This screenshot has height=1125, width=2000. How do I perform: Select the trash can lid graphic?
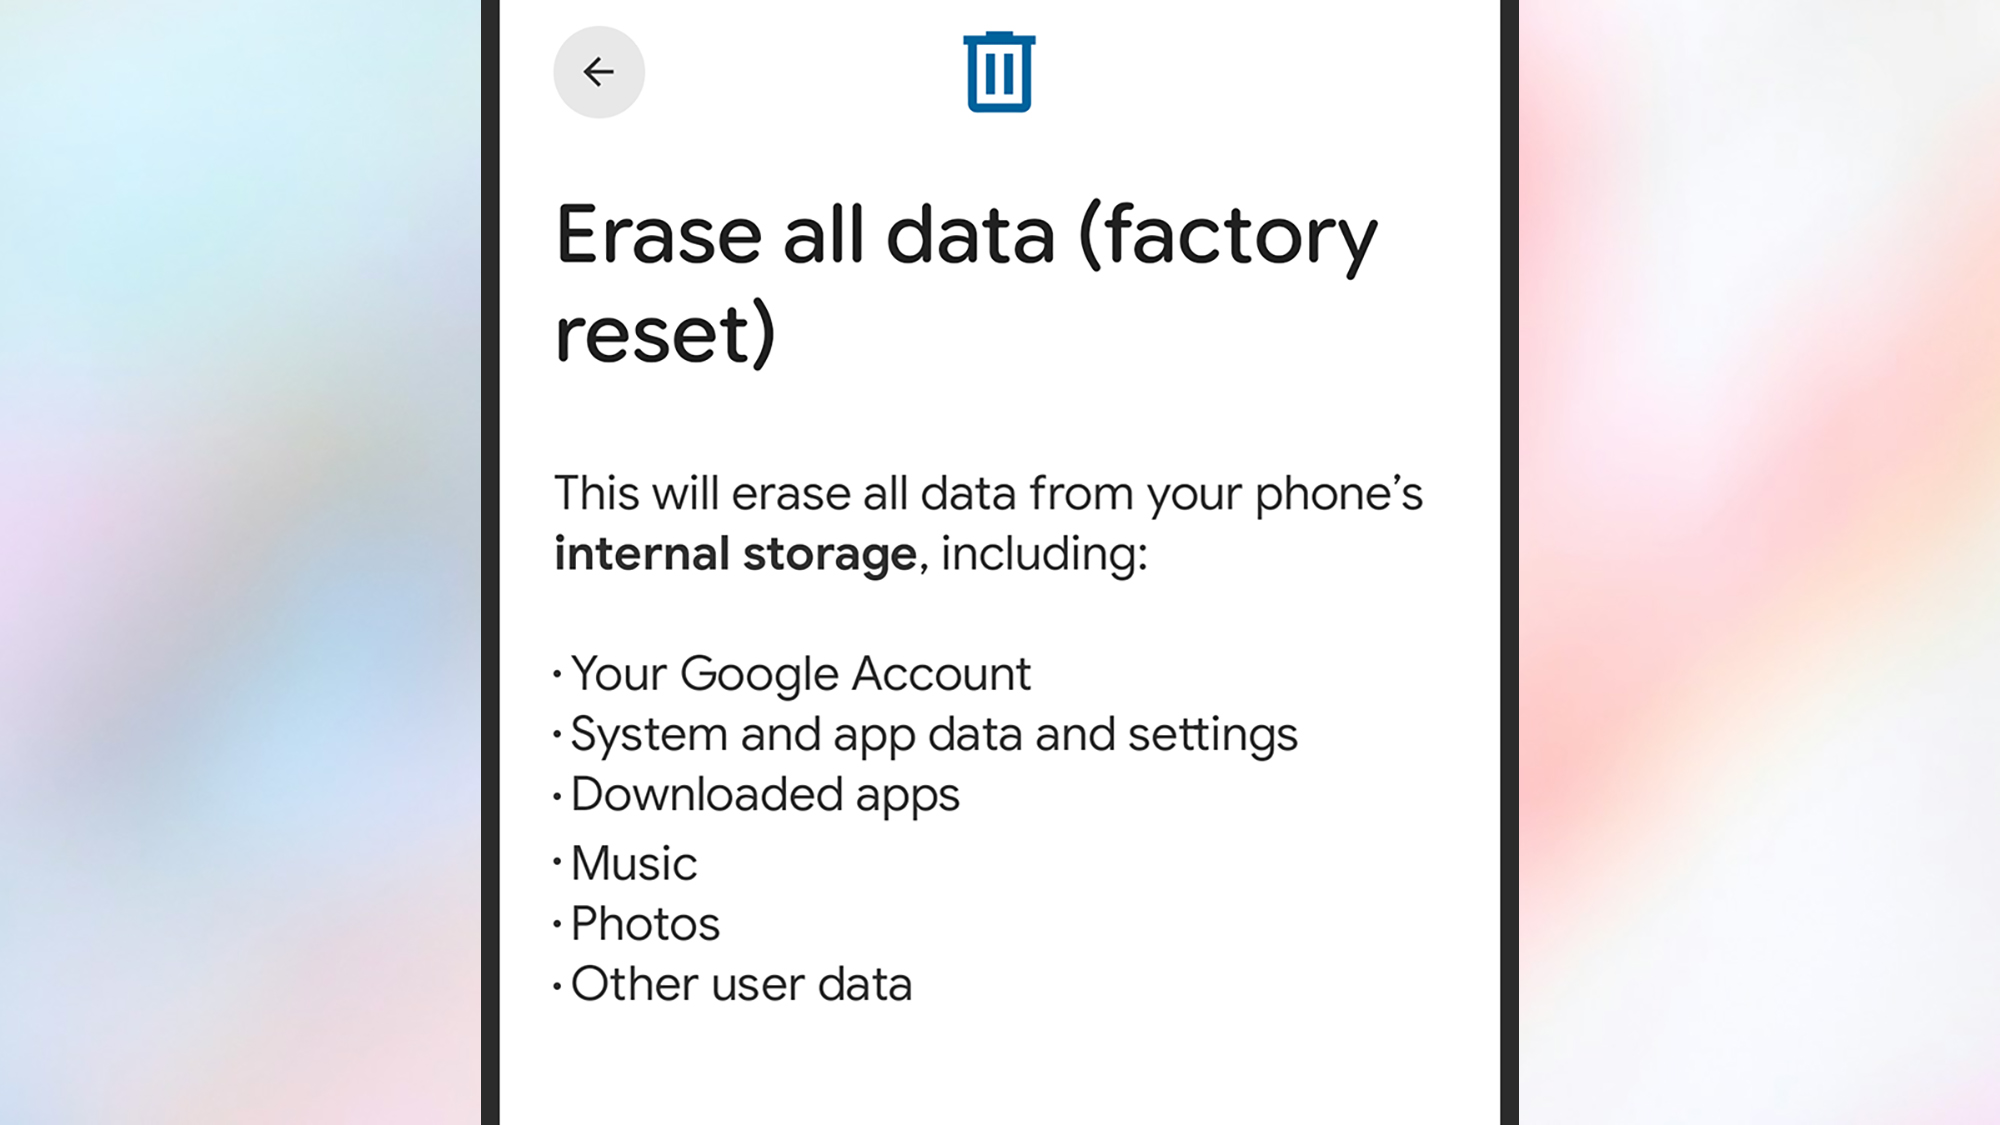tap(998, 40)
